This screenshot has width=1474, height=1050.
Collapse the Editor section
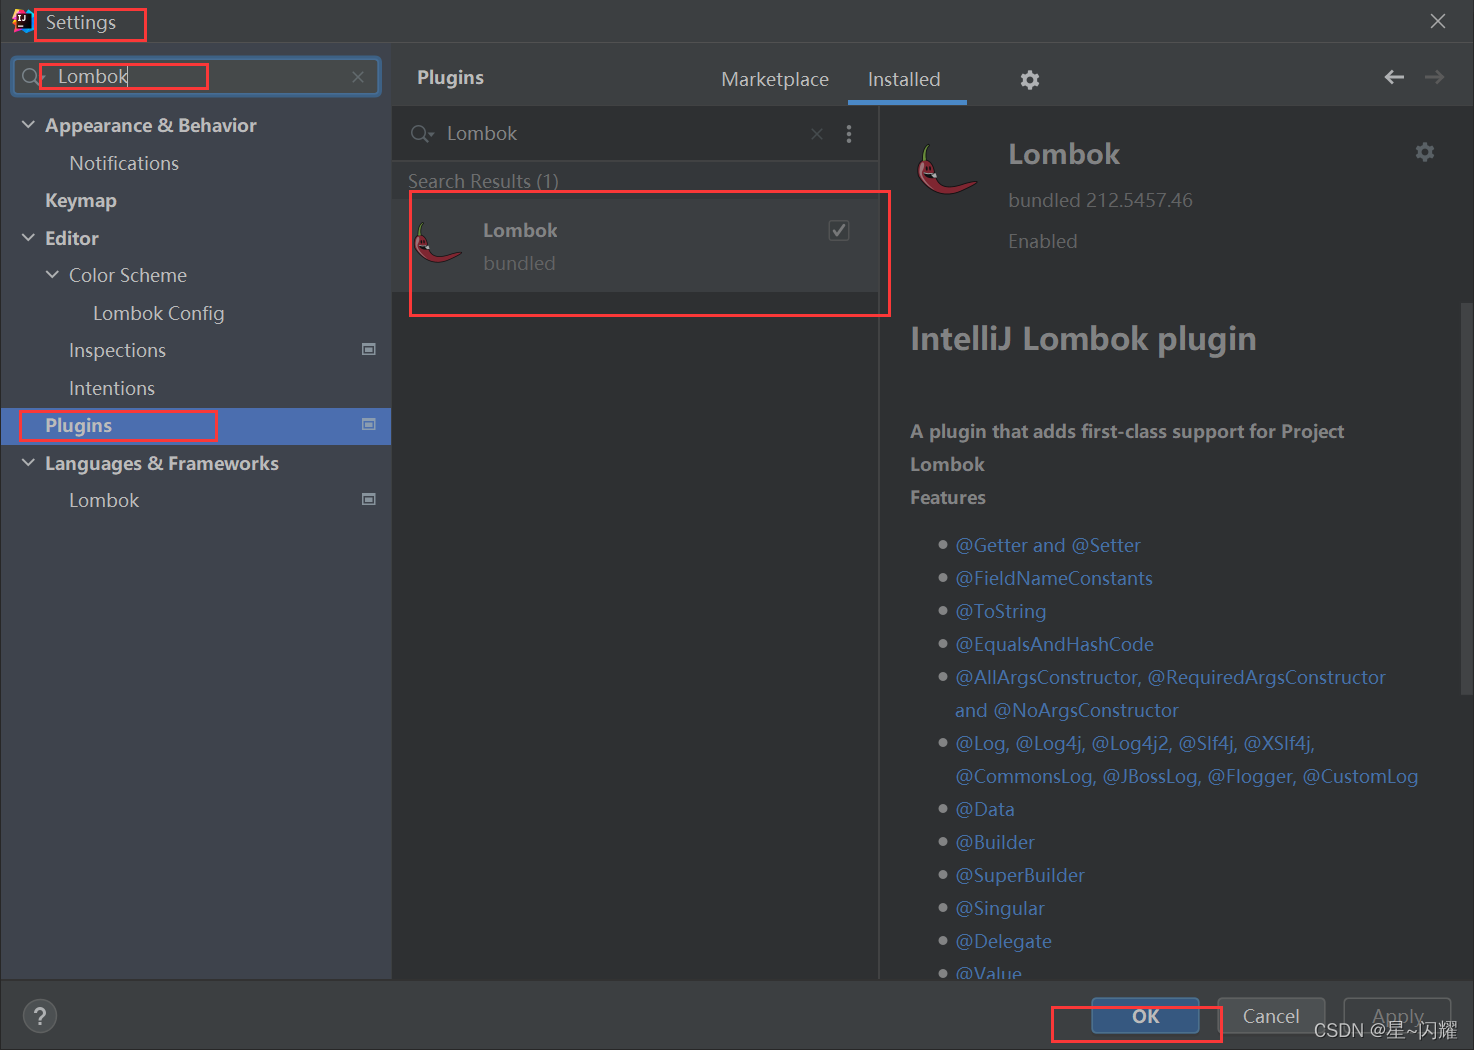click(28, 238)
